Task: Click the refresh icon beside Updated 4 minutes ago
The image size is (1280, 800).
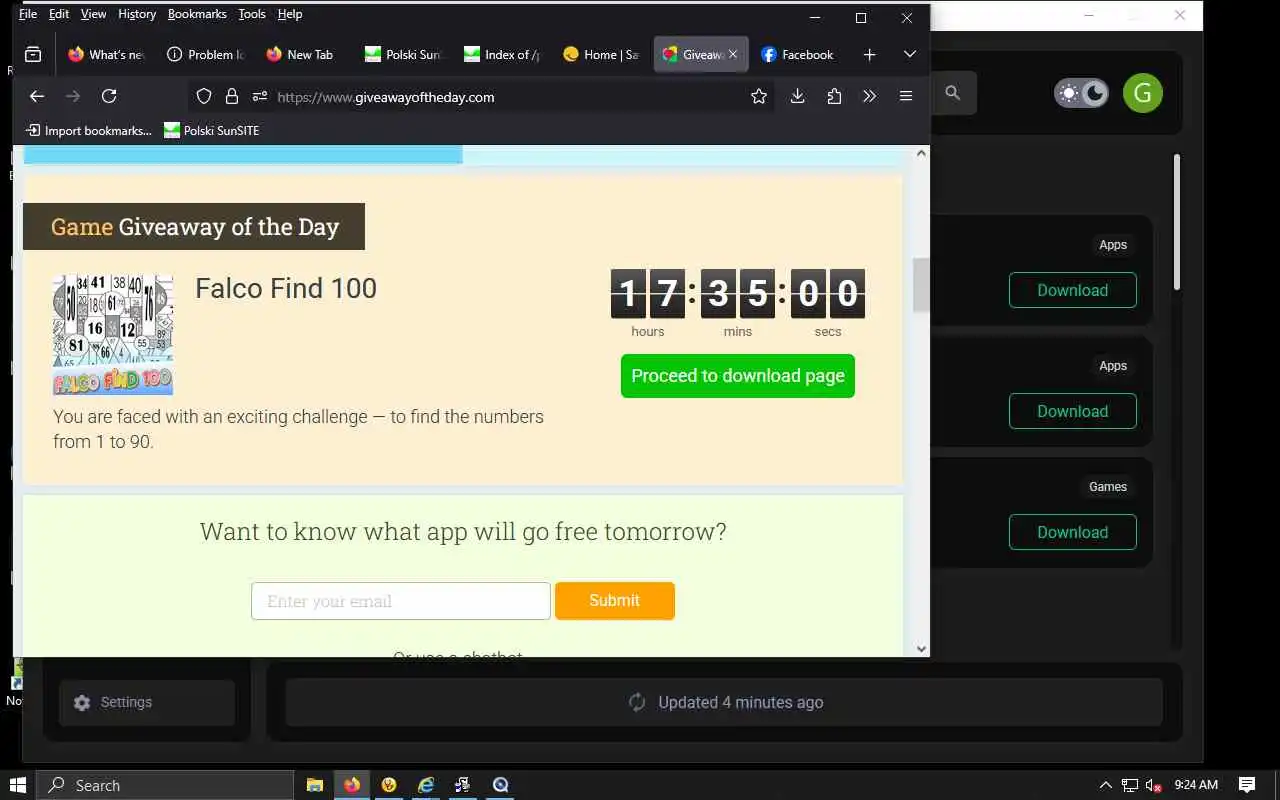Action: pyautogui.click(x=637, y=702)
